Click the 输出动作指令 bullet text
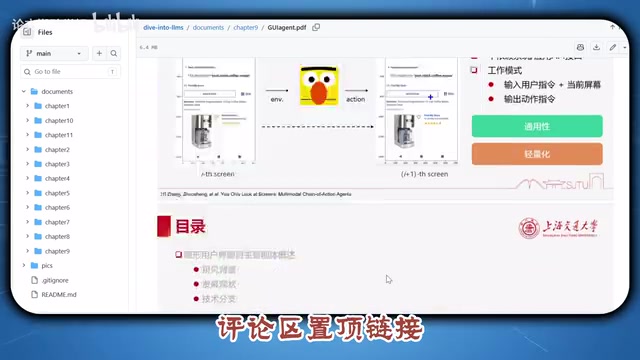The height and width of the screenshot is (360, 640). [529, 99]
